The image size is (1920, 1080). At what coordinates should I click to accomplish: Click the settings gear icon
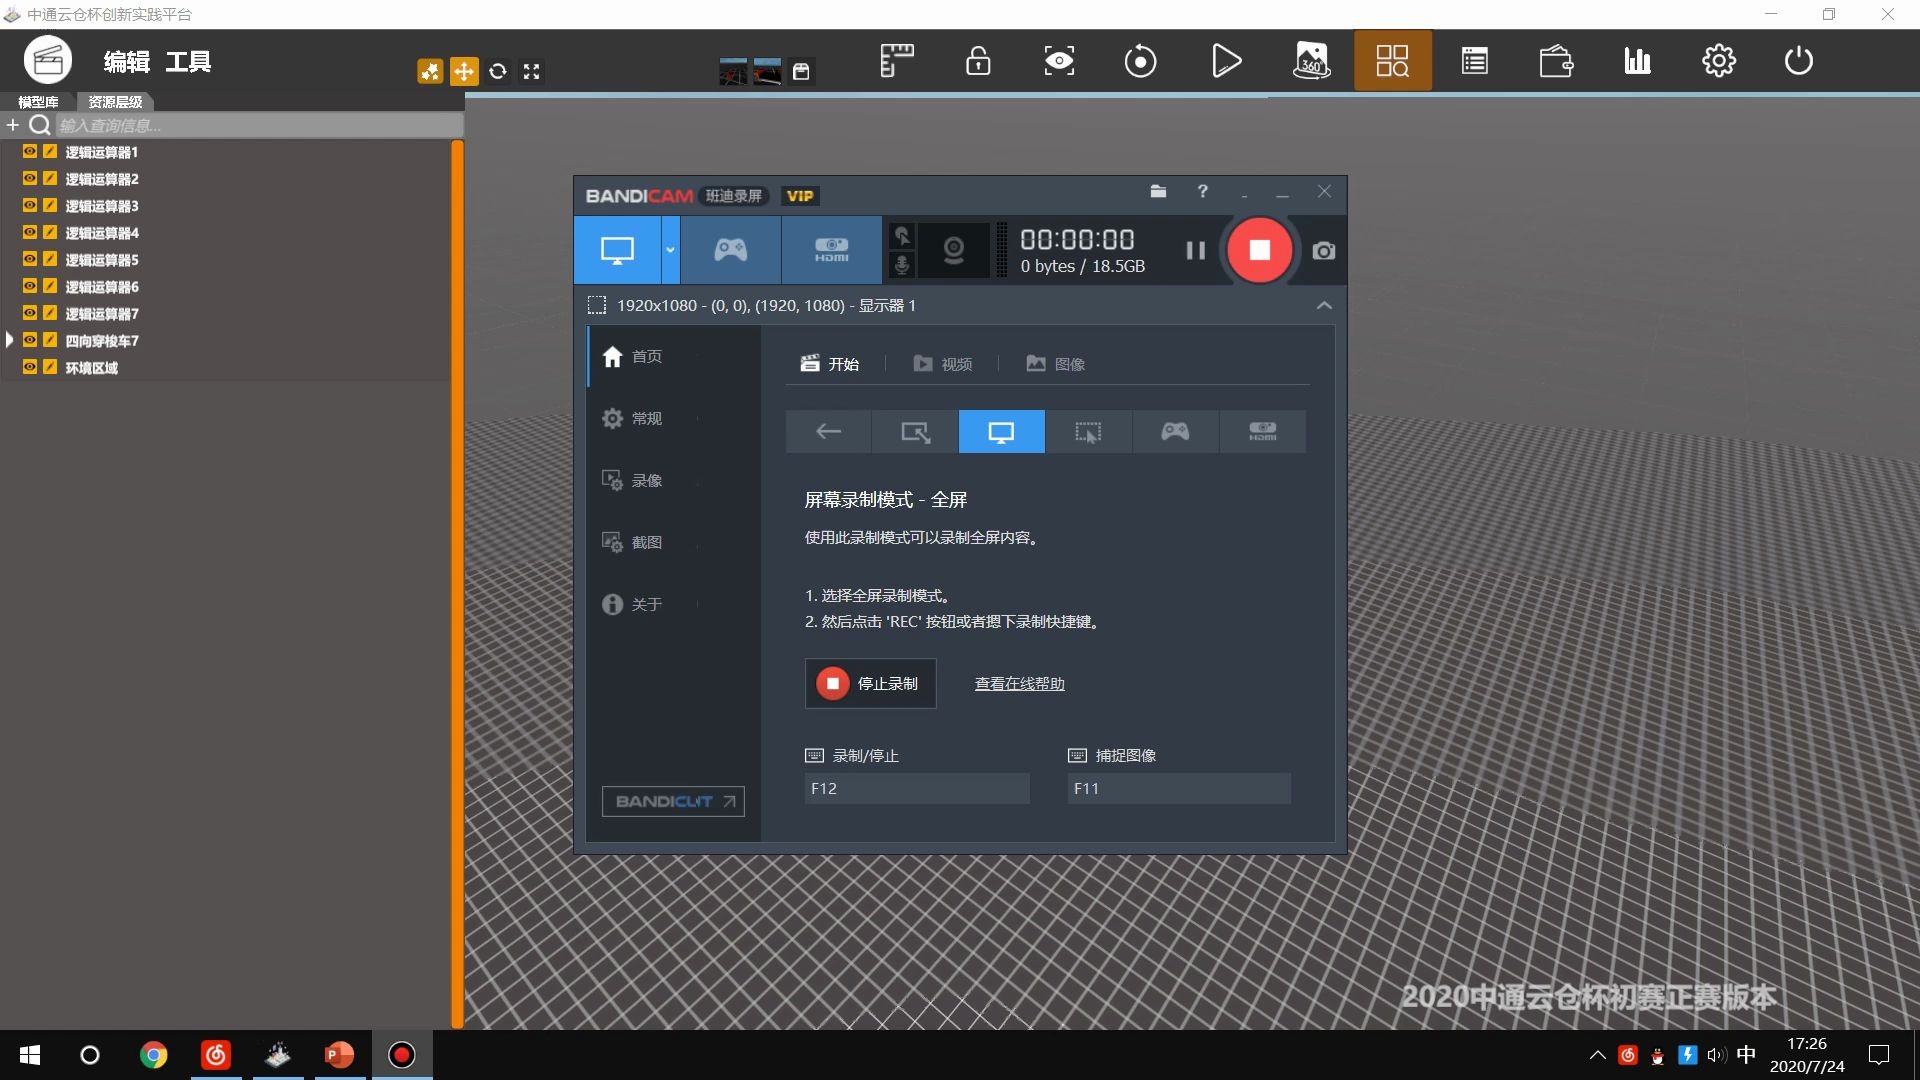coord(1718,60)
